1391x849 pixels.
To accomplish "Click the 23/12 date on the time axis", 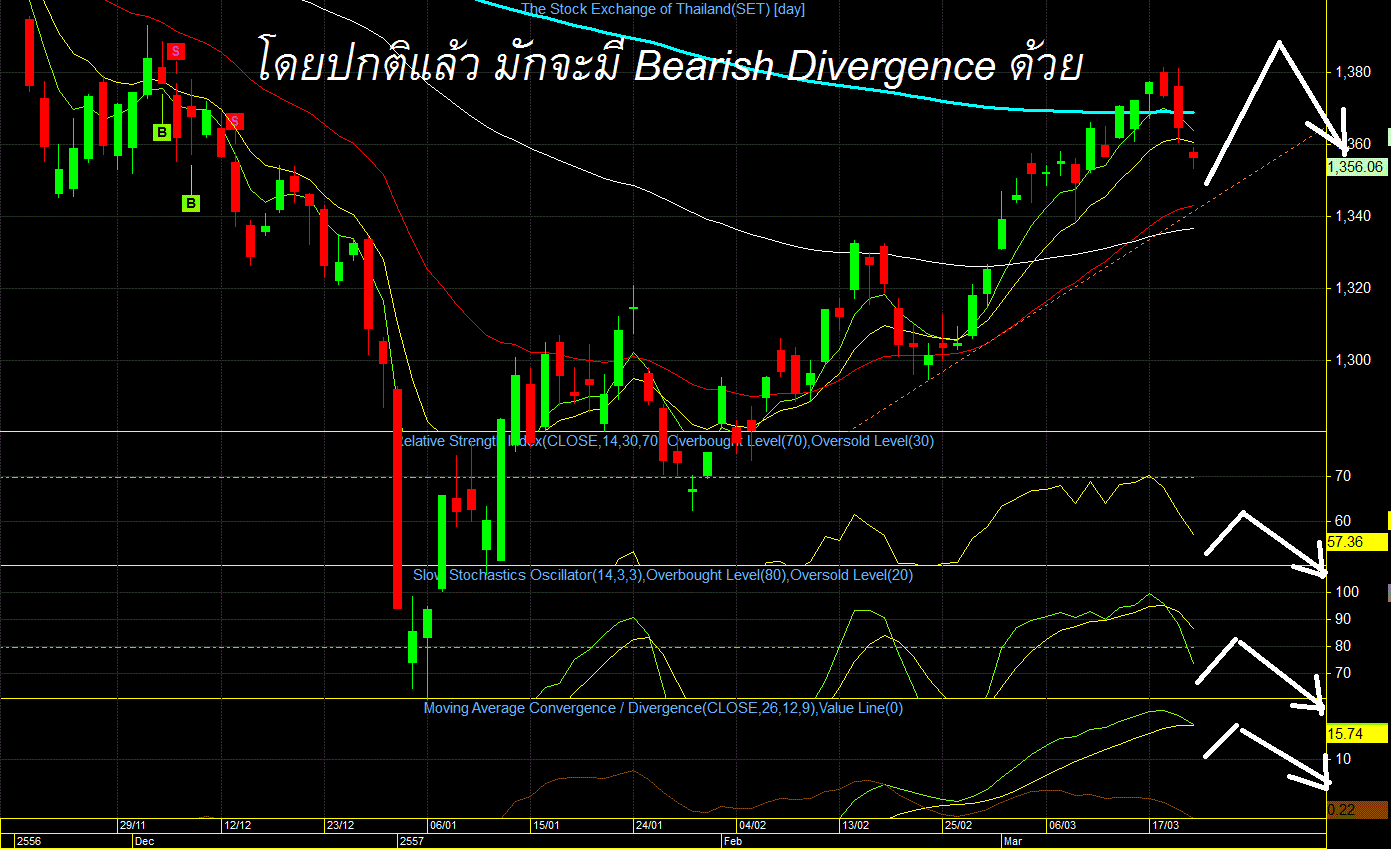I will [x=340, y=826].
